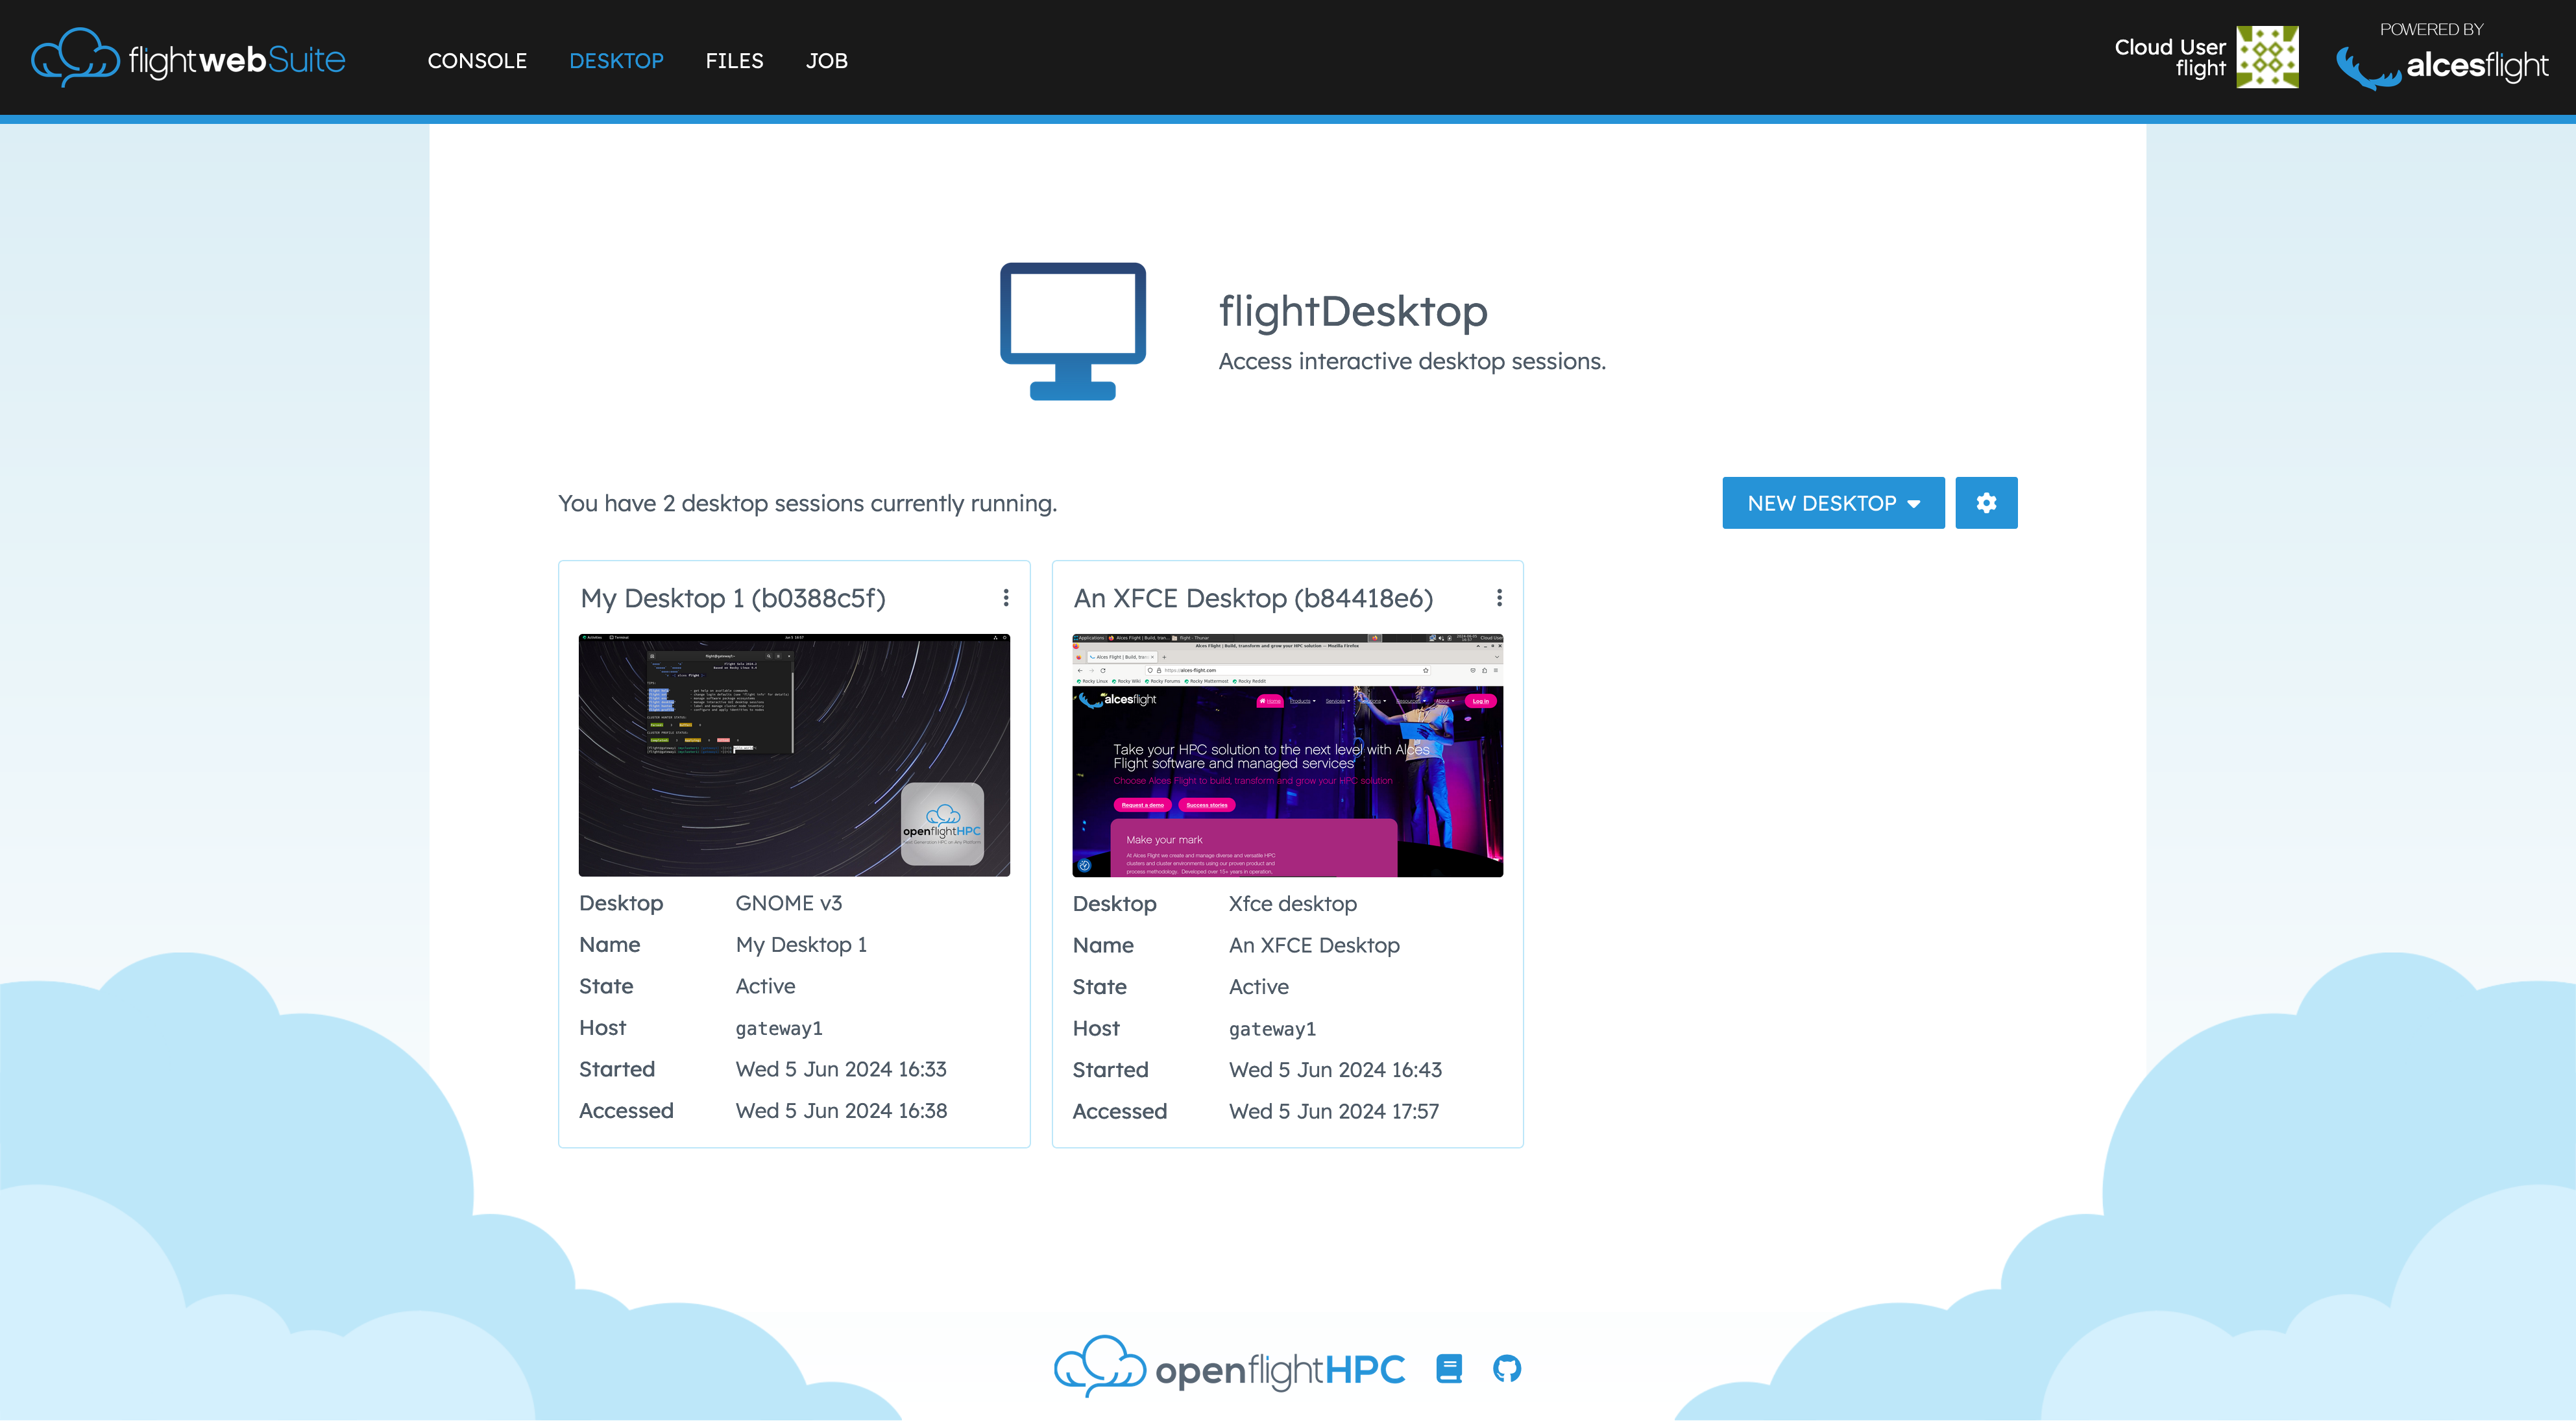Open options menu for An XFCE Desktop
The height and width of the screenshot is (1421, 2576).
[1499, 597]
